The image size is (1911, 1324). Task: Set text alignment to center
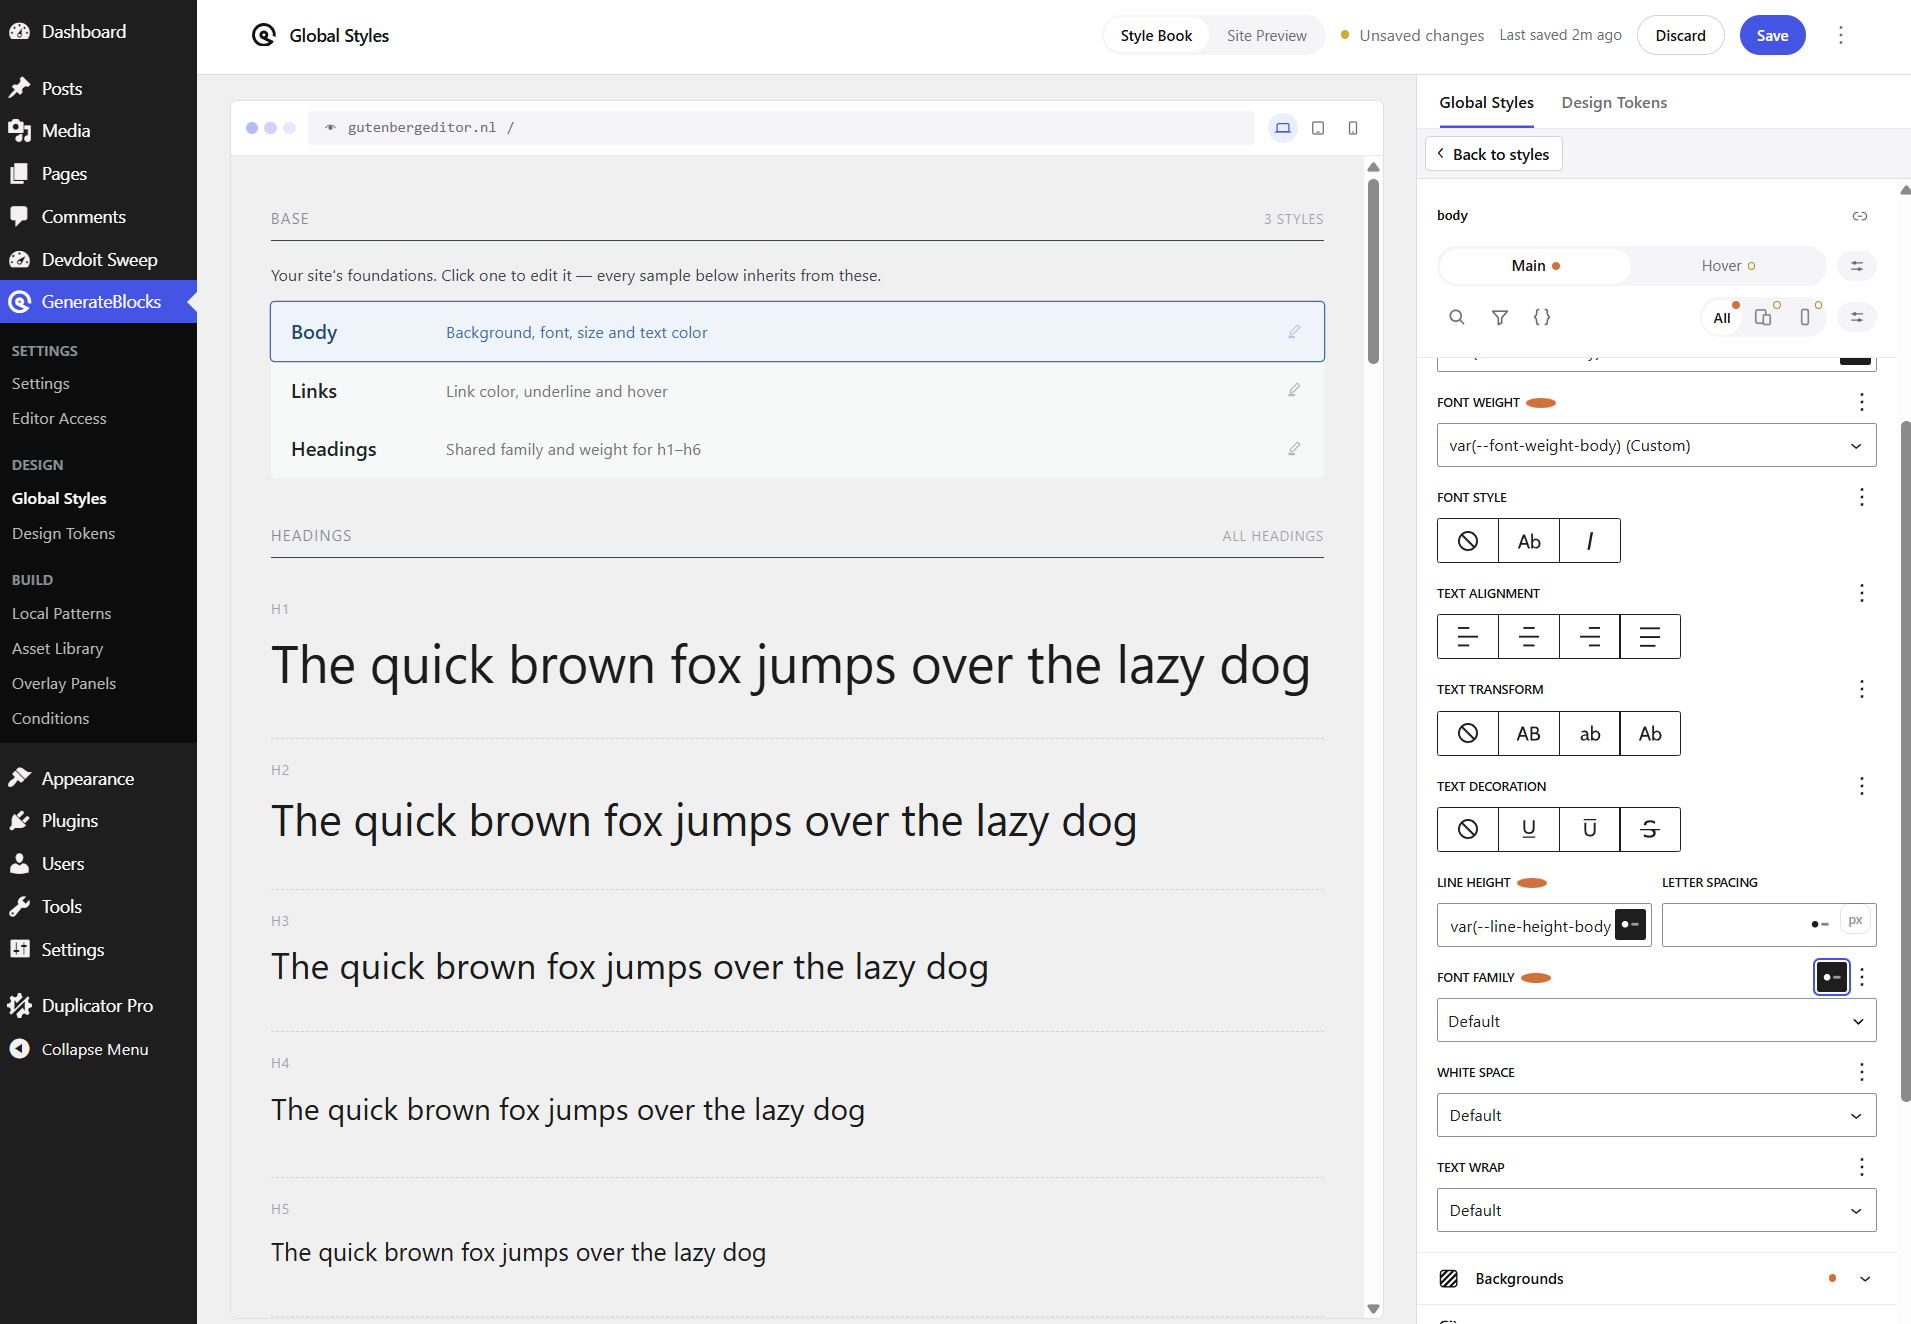[x=1529, y=637]
